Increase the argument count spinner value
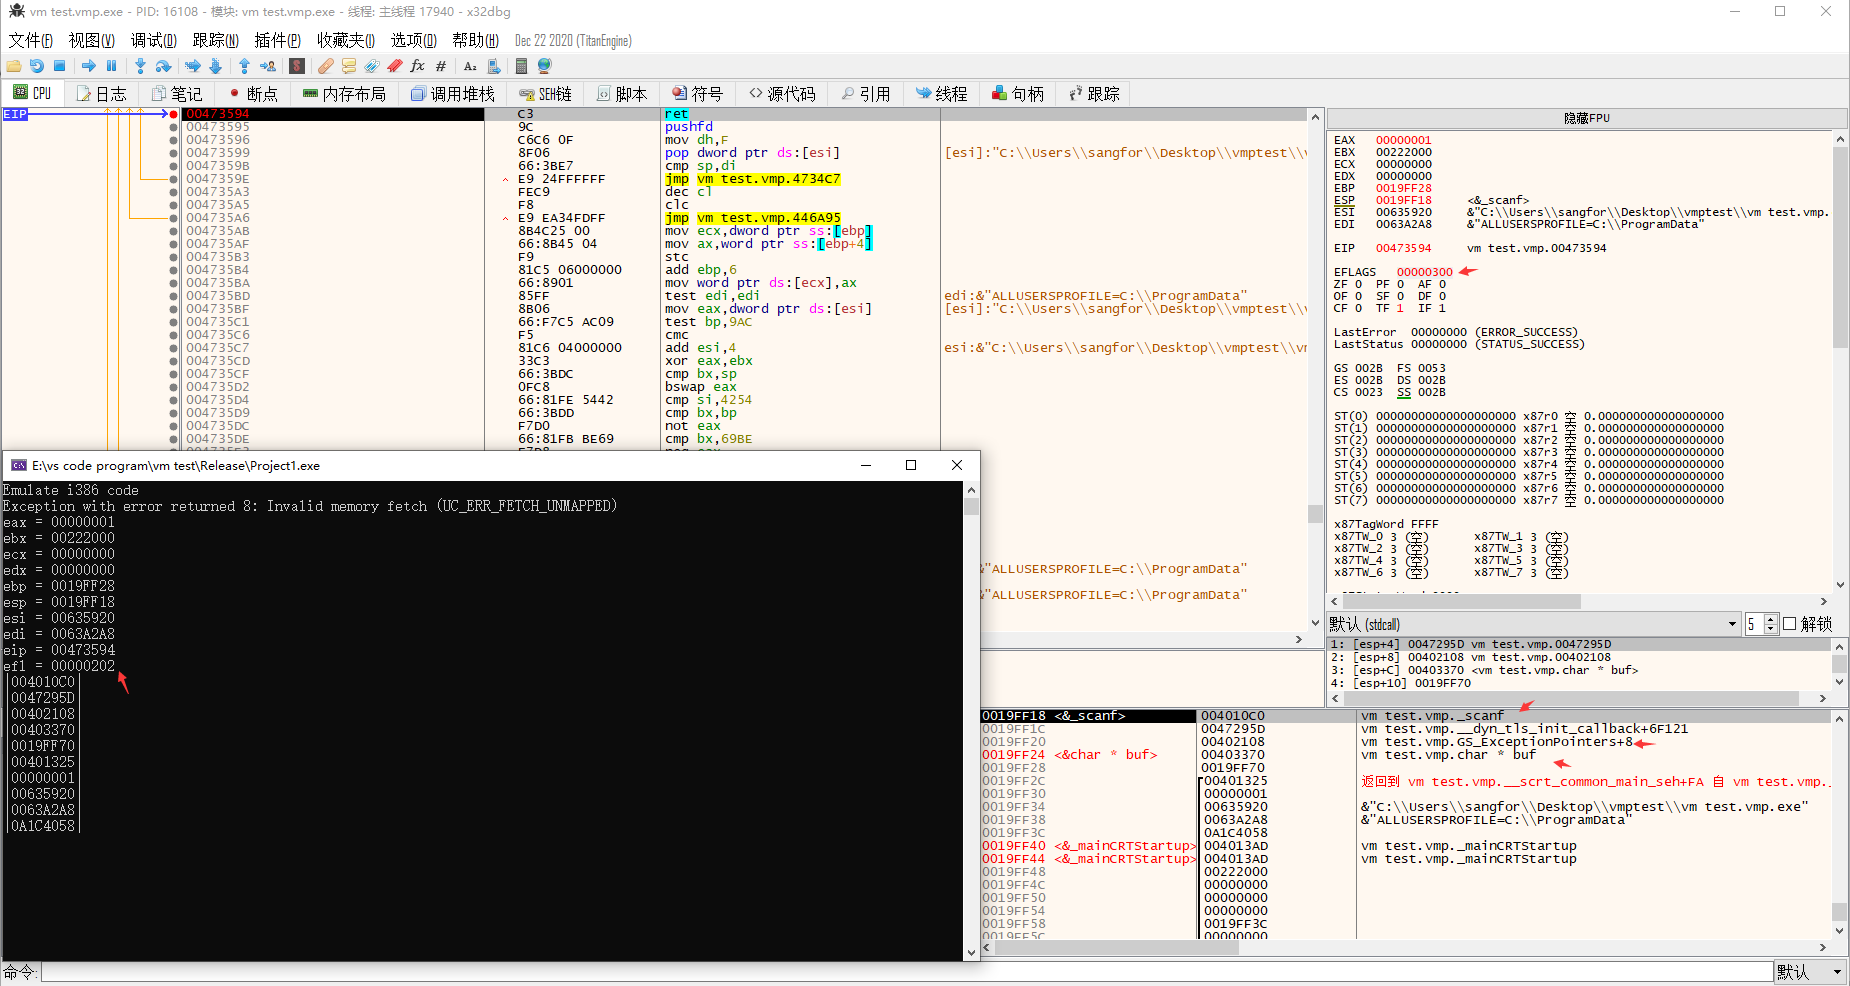This screenshot has height=986, width=1850. tap(1771, 619)
